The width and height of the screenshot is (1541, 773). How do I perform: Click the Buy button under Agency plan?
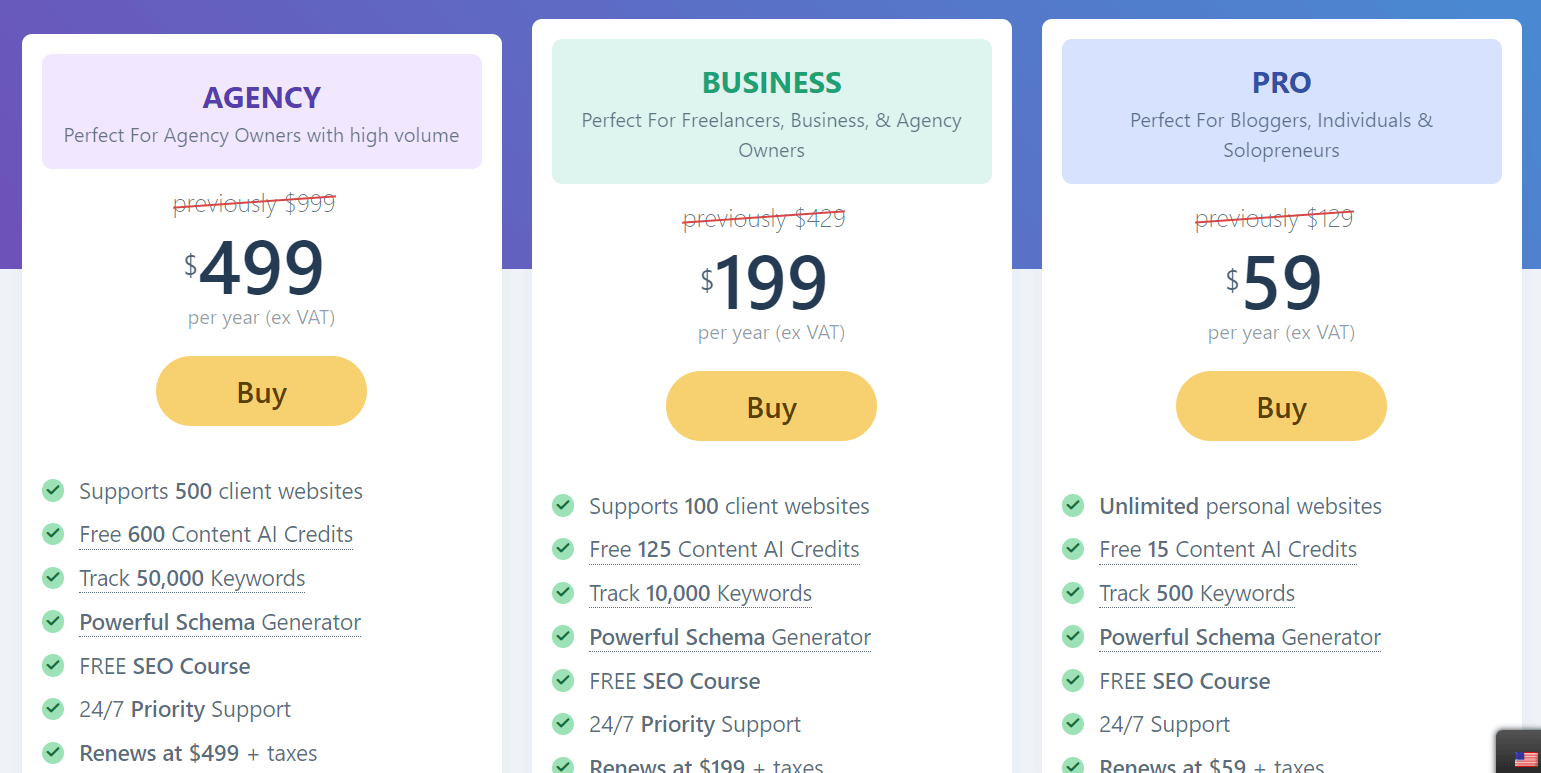[x=261, y=391]
